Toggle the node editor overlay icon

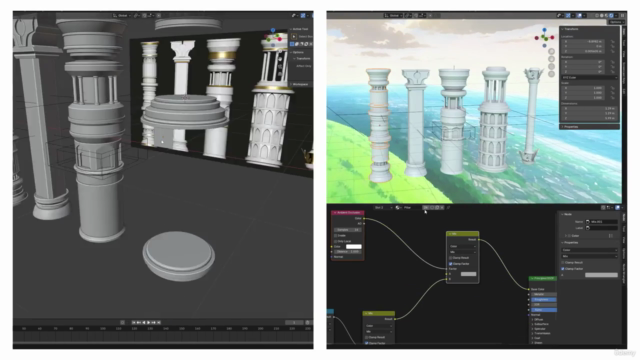pyautogui.click(x=617, y=208)
